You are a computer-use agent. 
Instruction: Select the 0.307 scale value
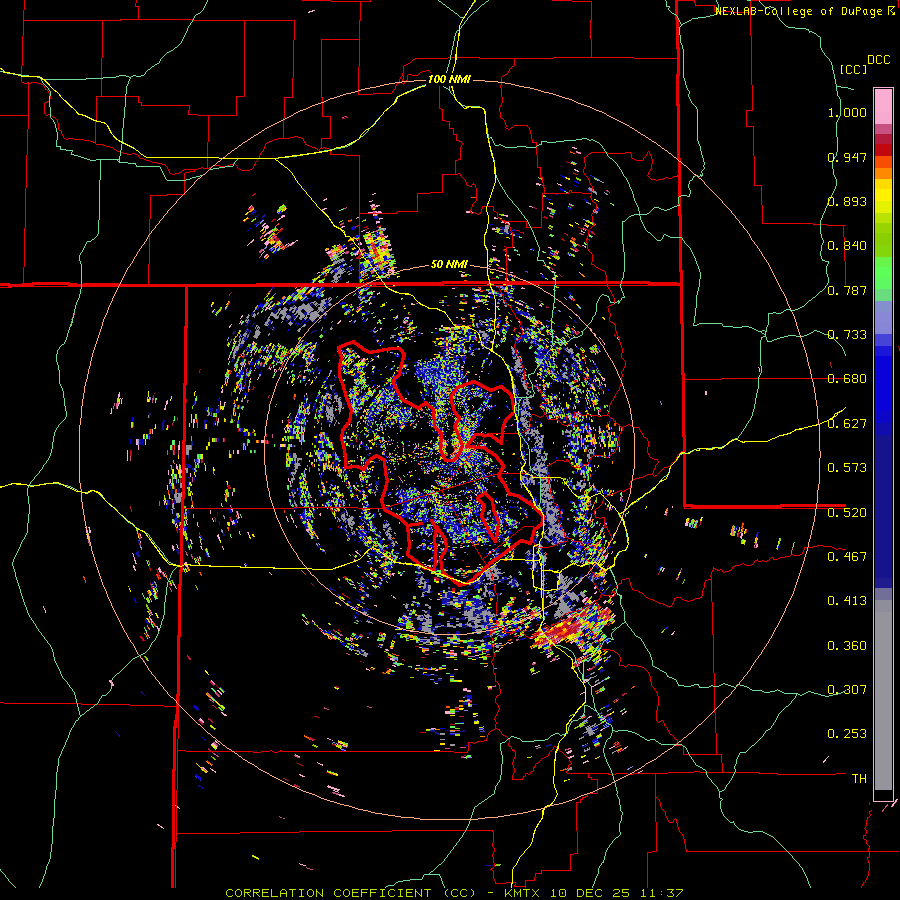847,689
